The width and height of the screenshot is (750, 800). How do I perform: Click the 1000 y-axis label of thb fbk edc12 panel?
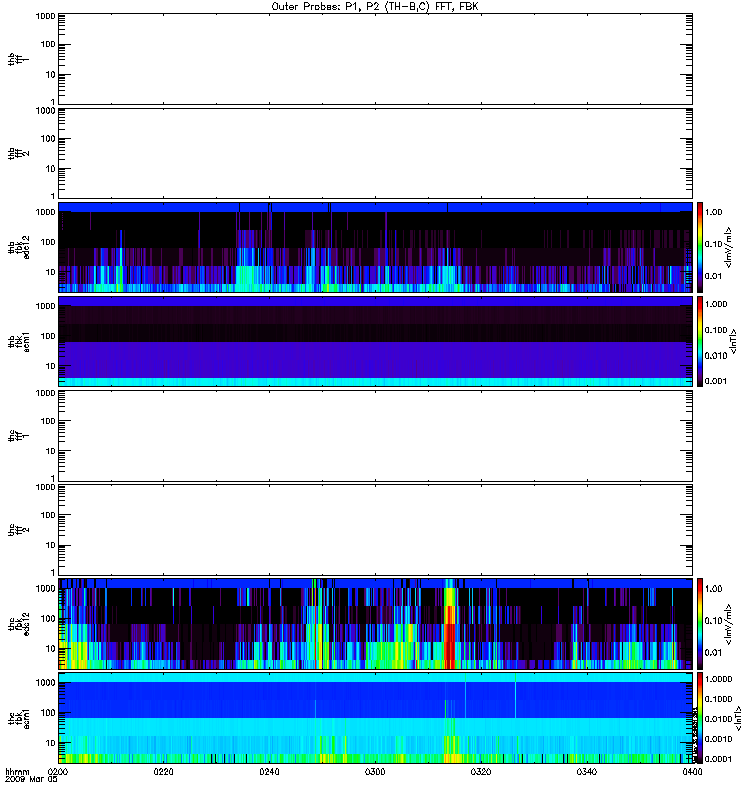(x=45, y=212)
